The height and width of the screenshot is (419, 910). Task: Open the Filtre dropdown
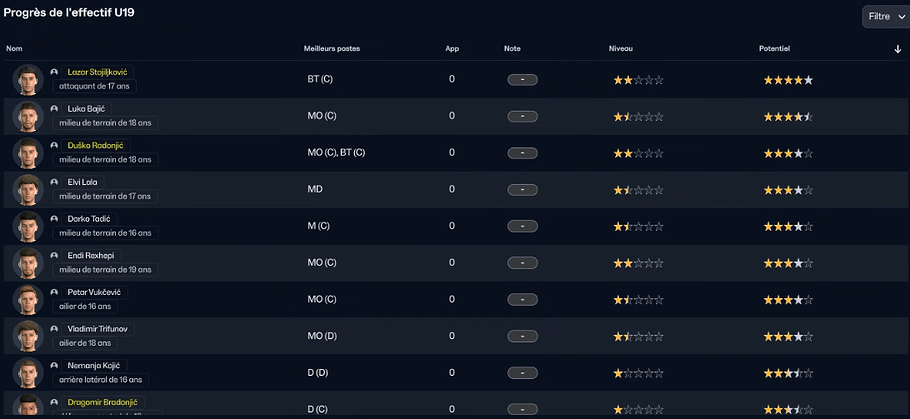coord(886,17)
